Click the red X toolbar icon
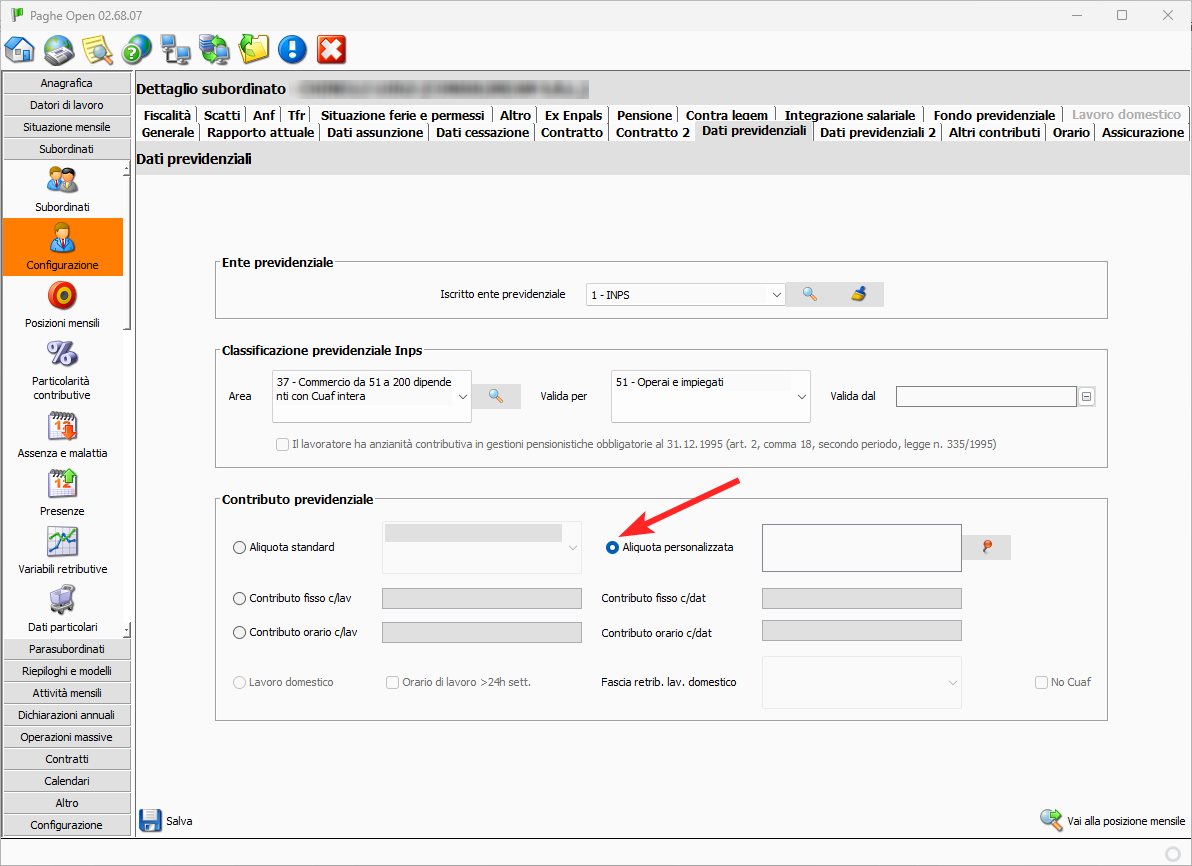Screen dimensions: 1192x866 pos(331,49)
